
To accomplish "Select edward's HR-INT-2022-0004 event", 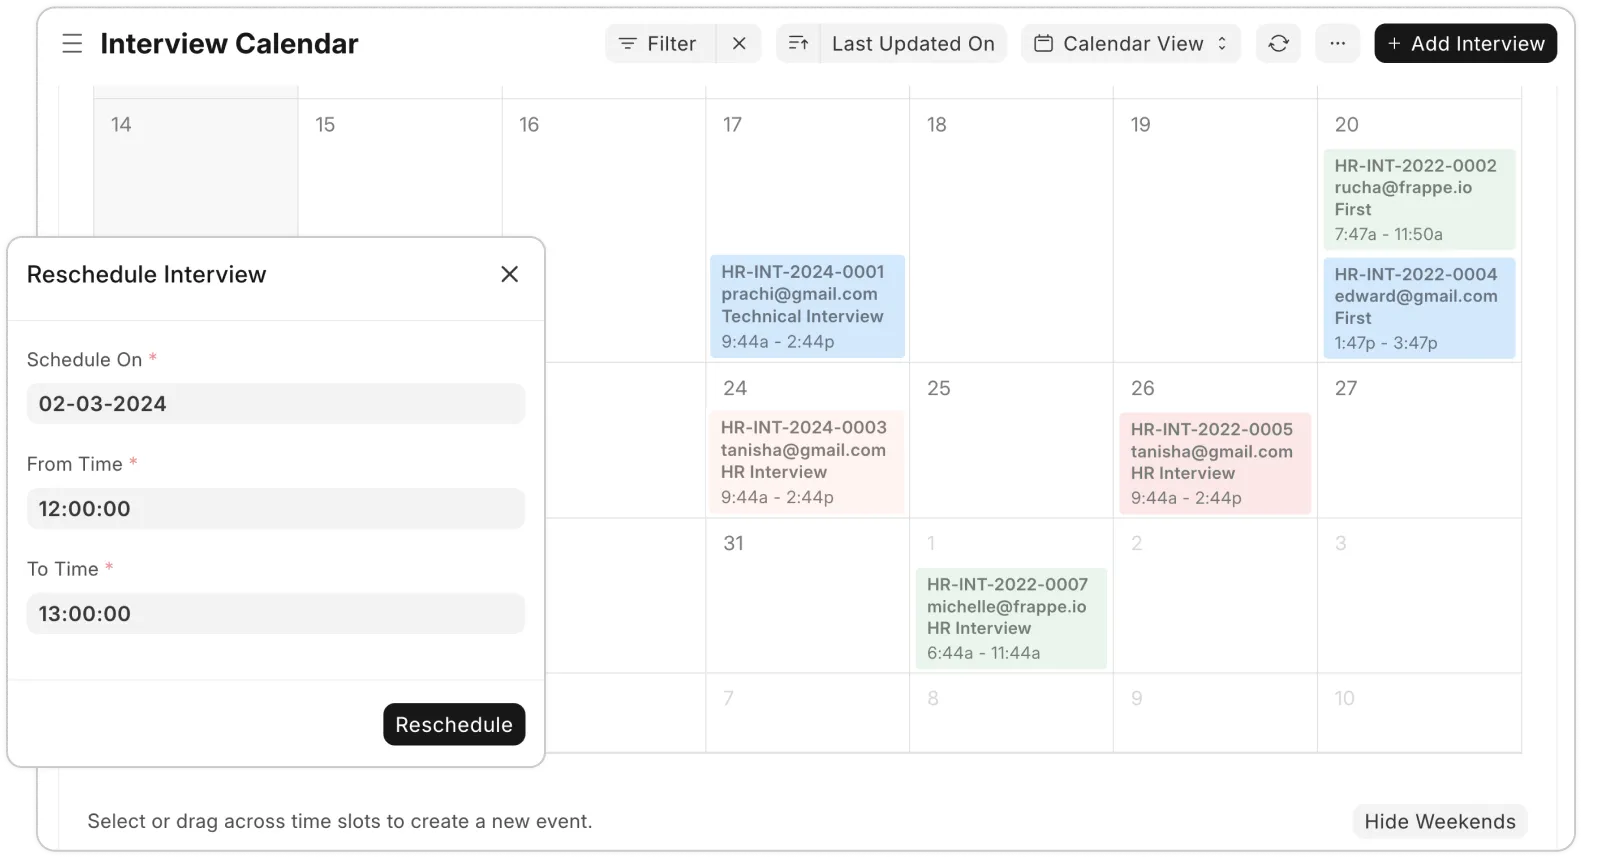I will click(1418, 308).
